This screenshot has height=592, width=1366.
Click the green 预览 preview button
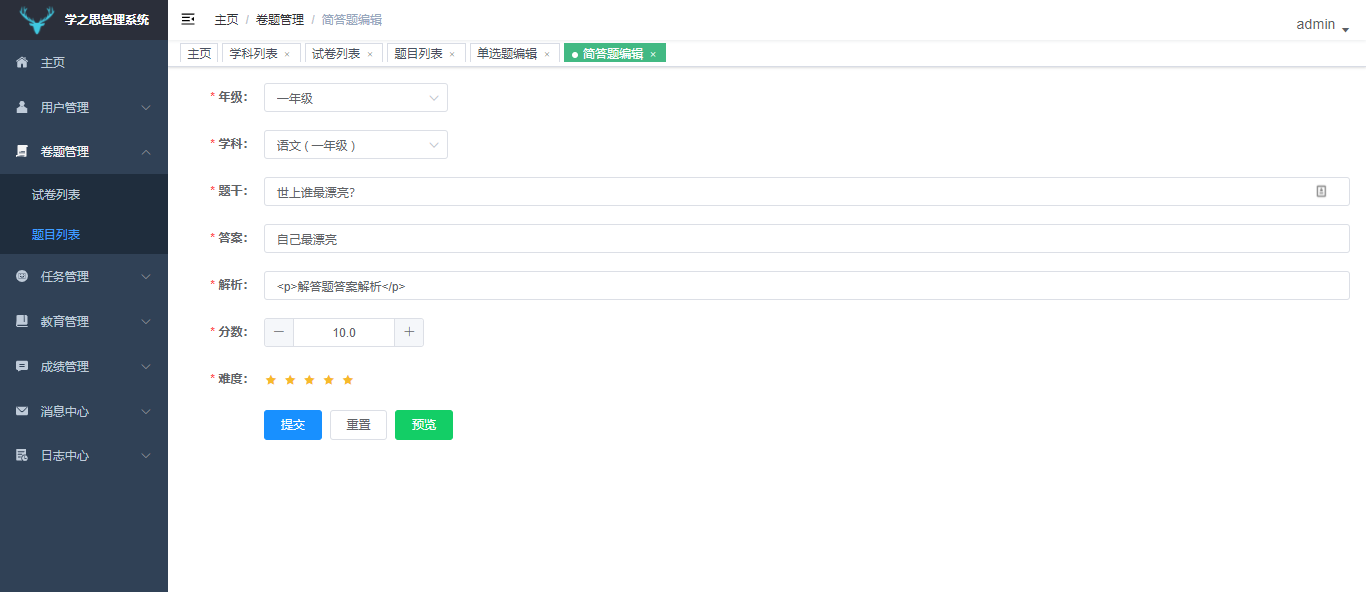[423, 424]
